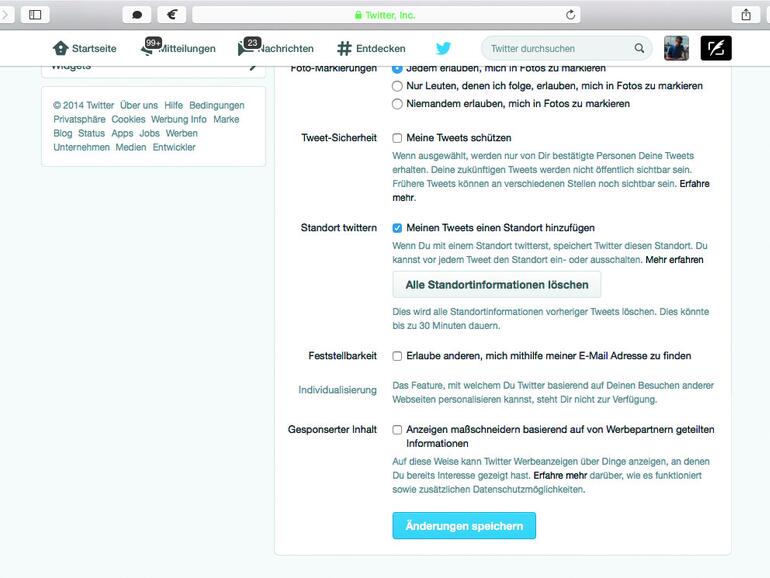Click the 'Privatsphäre' footer link
The image size is (770, 578).
(79, 119)
